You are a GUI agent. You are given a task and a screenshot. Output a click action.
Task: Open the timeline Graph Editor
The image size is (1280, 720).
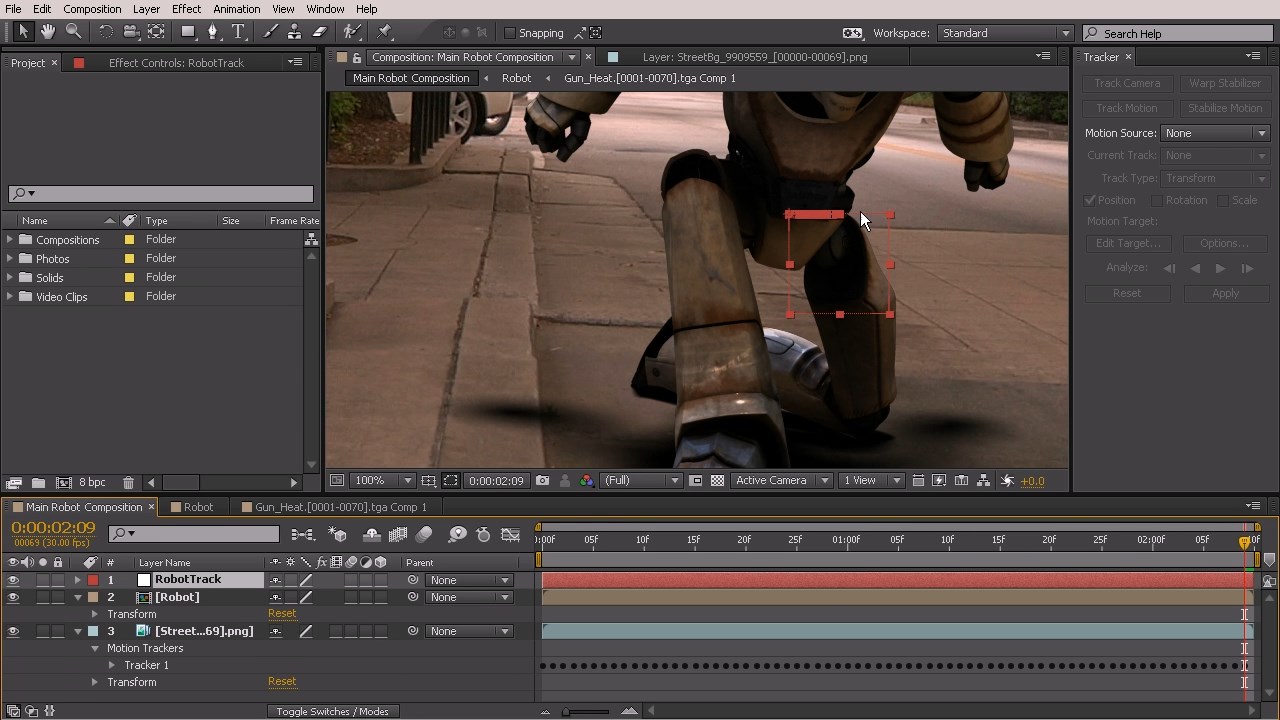[x=510, y=535]
